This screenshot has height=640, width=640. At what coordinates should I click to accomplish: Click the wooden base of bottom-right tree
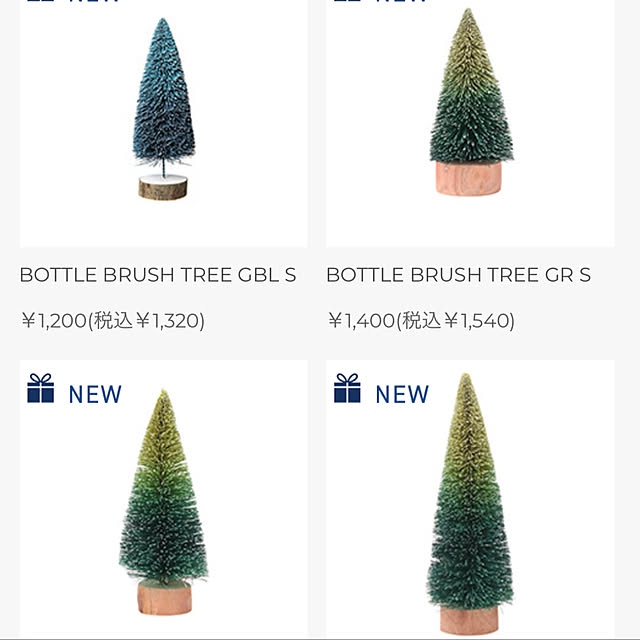pos(469,620)
